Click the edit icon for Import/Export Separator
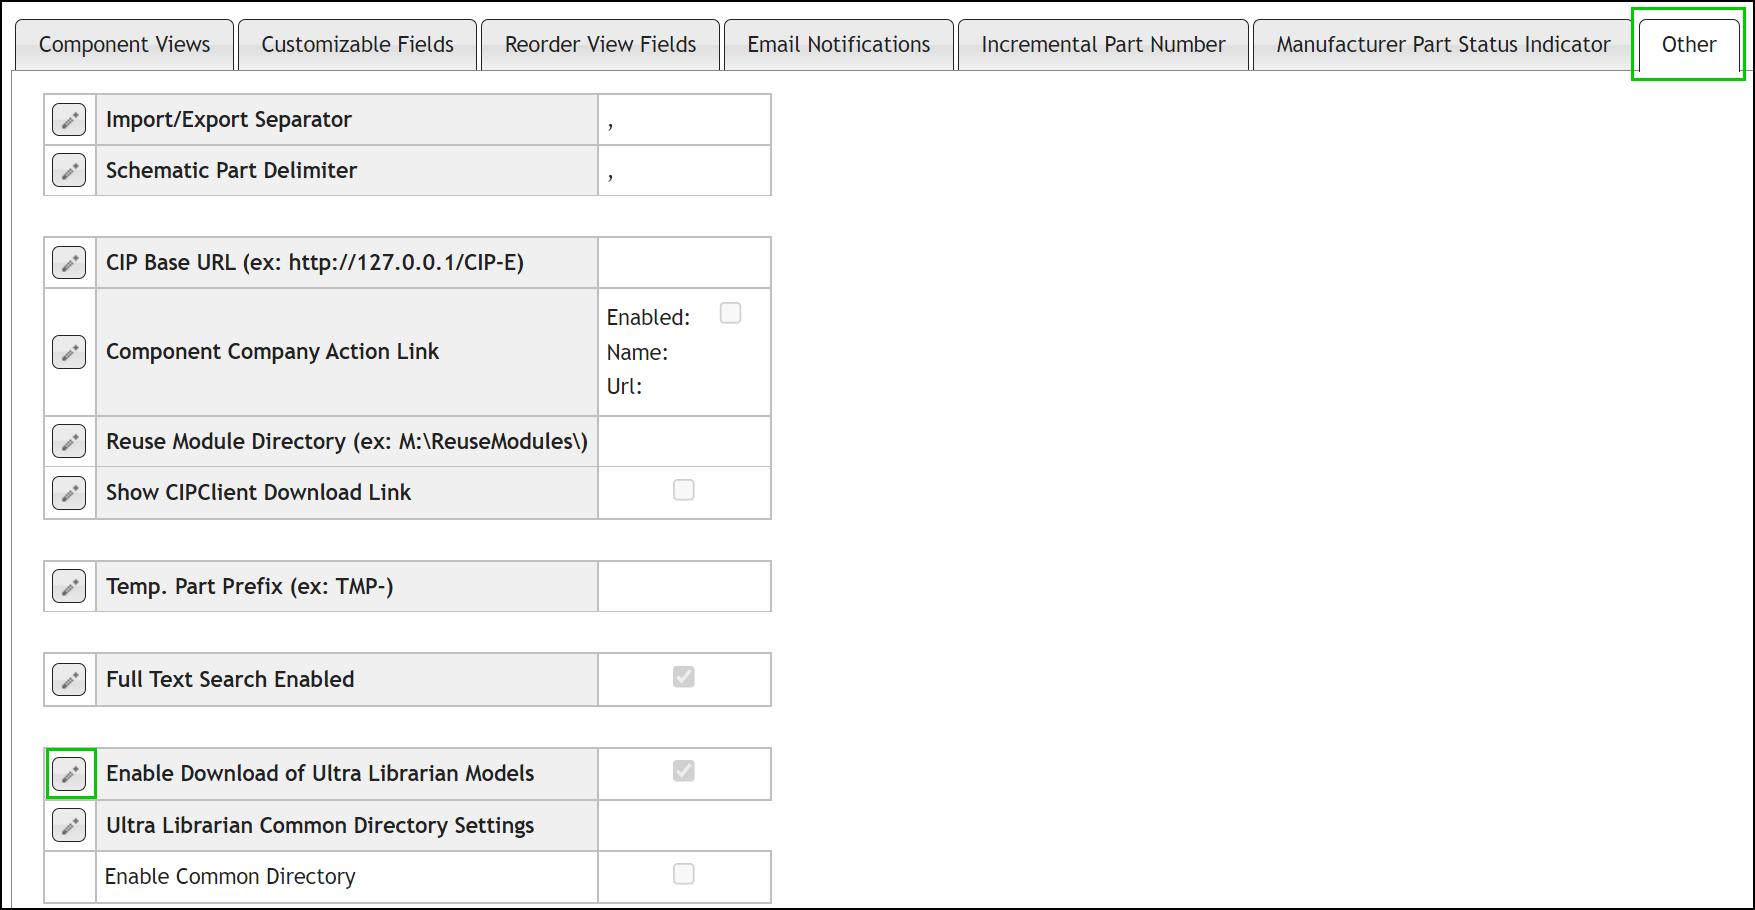Image resolution: width=1755 pixels, height=910 pixels. click(68, 119)
